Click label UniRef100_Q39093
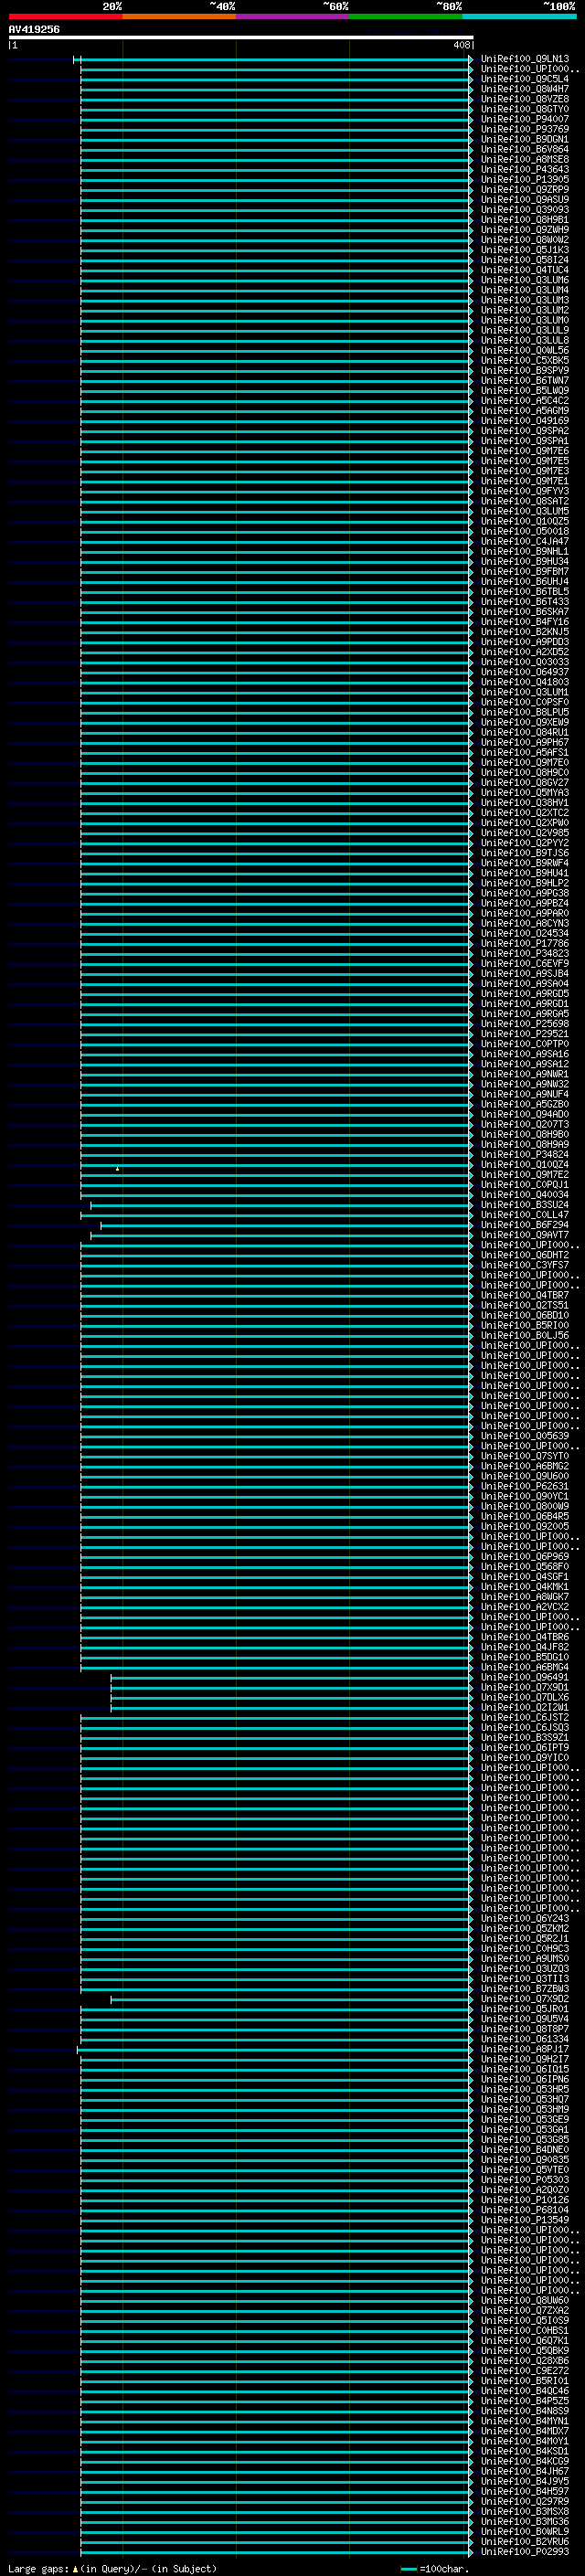This screenshot has width=585, height=2576. pos(524,209)
